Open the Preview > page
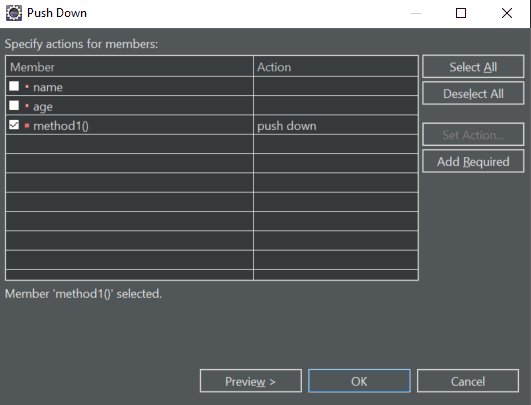This screenshot has width=531, height=405. 251,381
